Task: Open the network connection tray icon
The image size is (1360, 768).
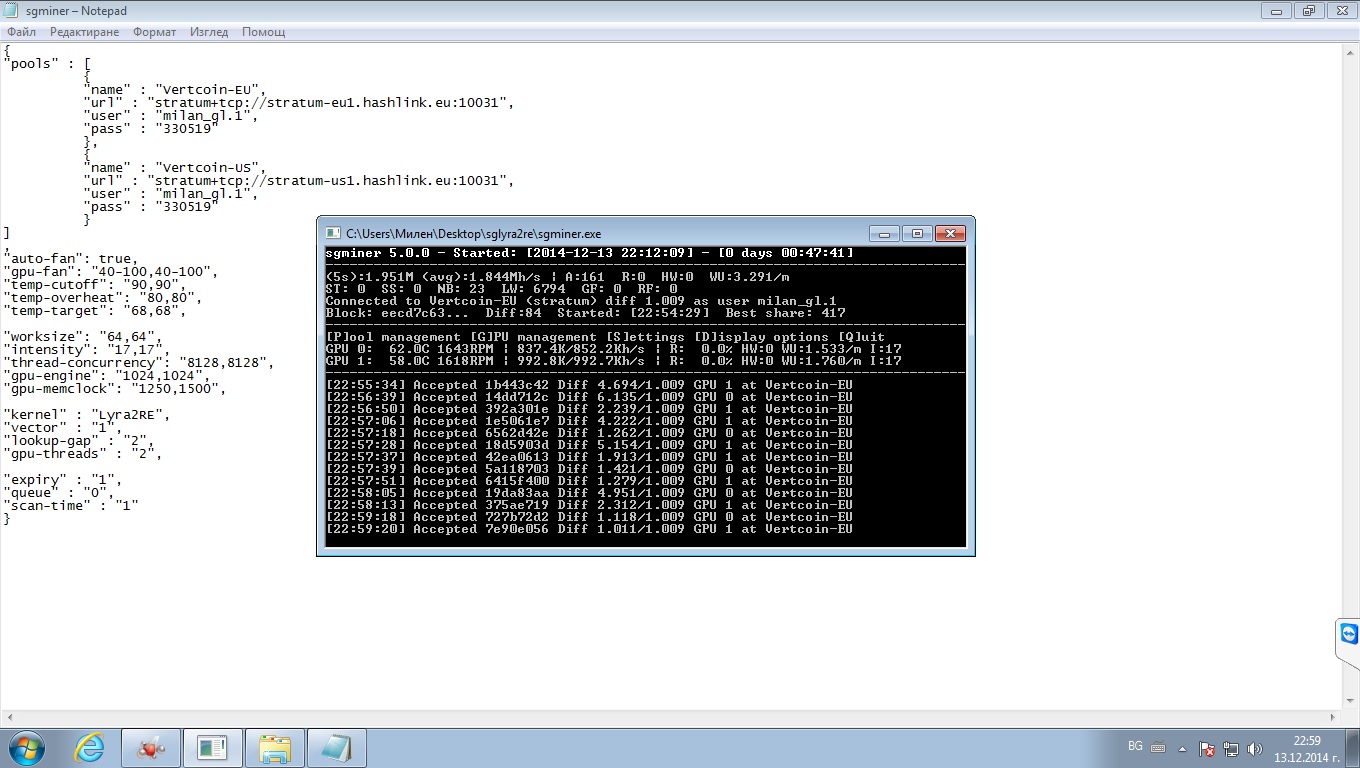Action: point(1231,748)
